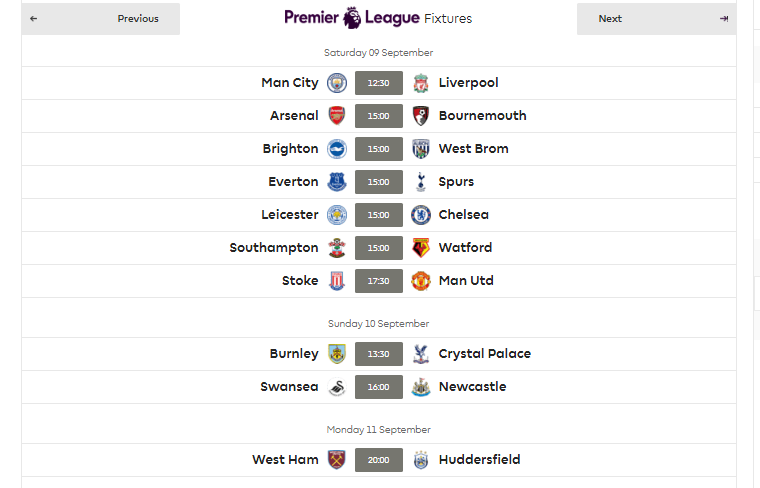Screen dimensions: 760x488
Task: Open the Spurs cockerel crest
Action: (421, 182)
